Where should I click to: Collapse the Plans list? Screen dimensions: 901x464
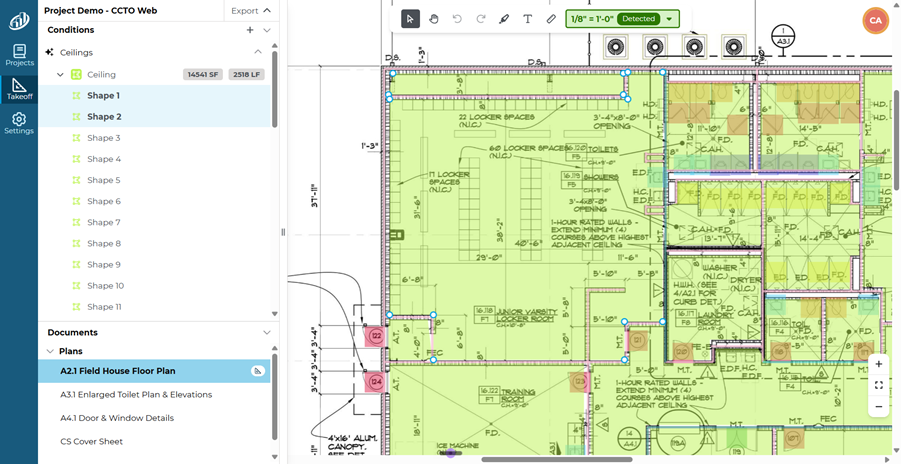pos(50,351)
